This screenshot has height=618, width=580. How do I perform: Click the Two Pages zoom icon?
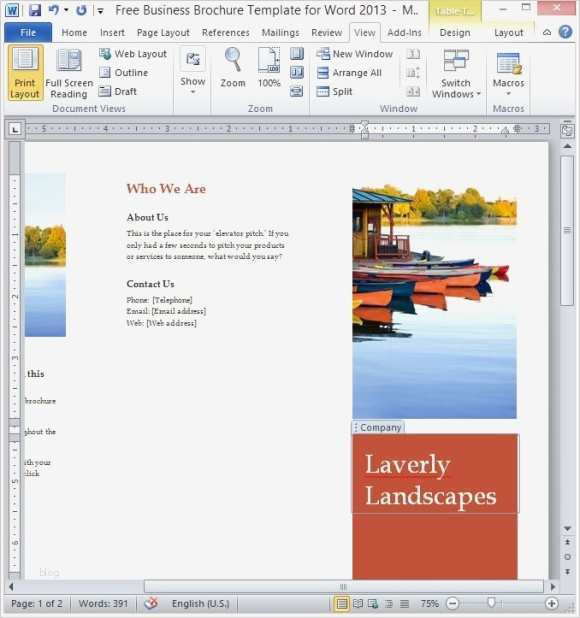297,73
